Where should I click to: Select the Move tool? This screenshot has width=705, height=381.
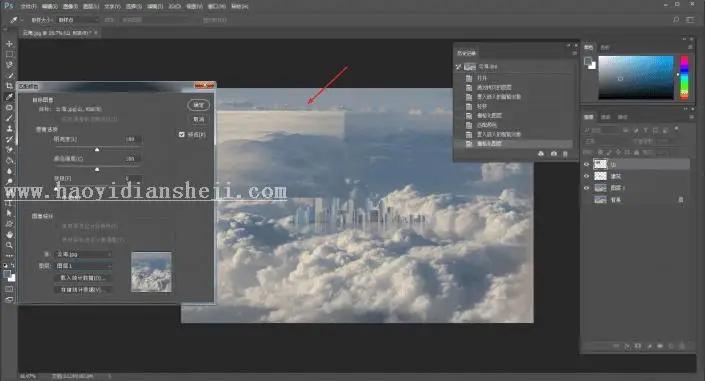click(x=9, y=44)
